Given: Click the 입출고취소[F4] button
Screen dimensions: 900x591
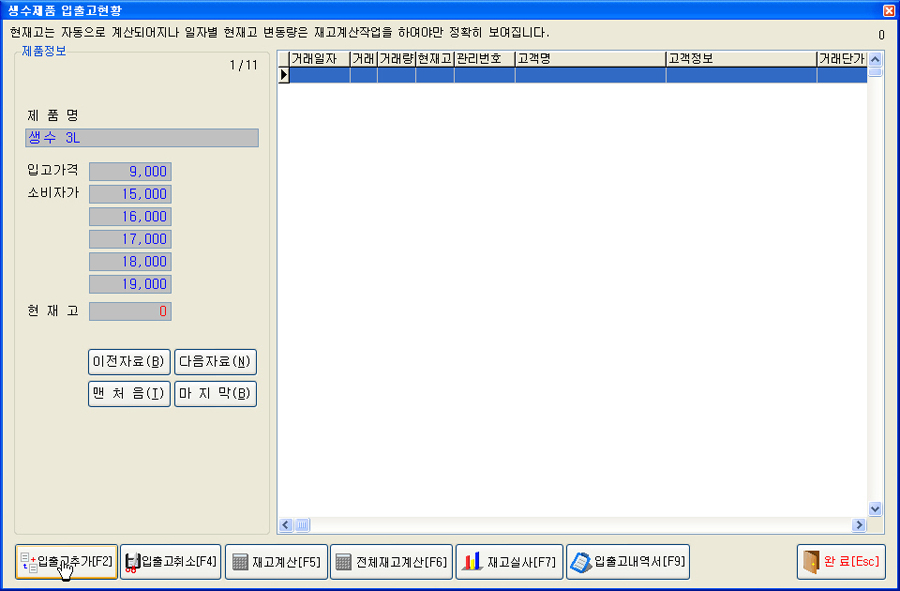Looking at the screenshot, I should [x=170, y=562].
